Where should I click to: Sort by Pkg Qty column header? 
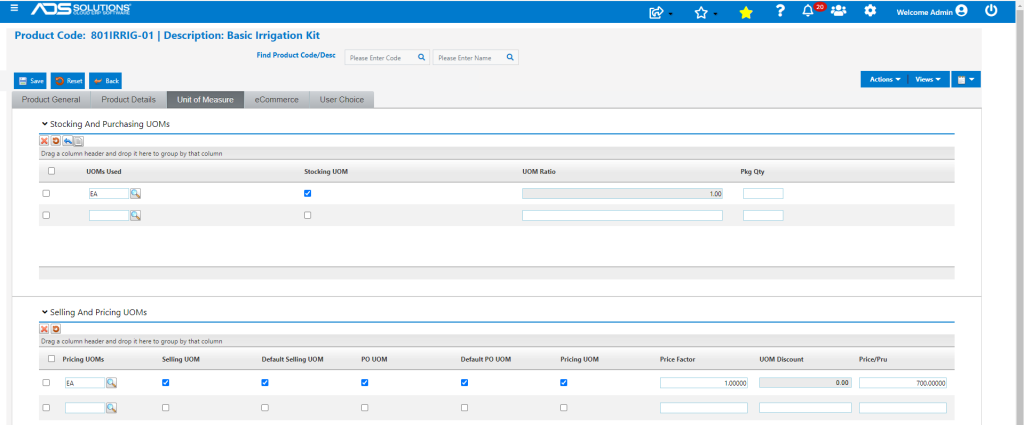coord(752,172)
